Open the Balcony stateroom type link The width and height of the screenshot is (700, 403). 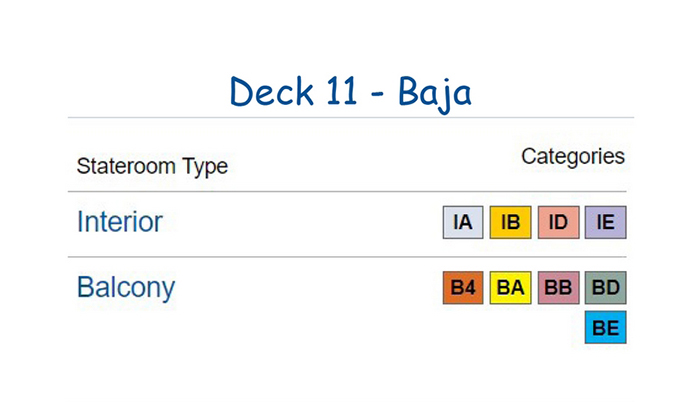(x=126, y=288)
